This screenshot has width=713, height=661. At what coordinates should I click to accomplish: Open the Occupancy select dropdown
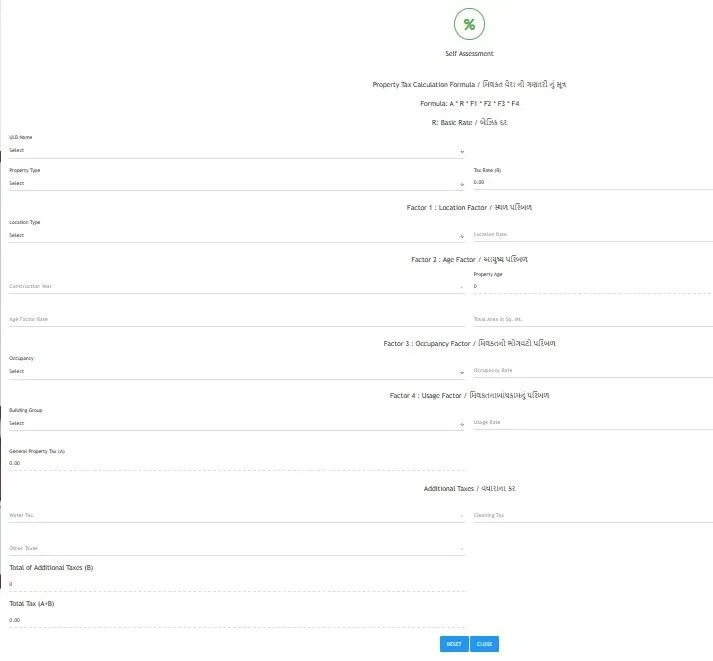[x=236, y=371]
